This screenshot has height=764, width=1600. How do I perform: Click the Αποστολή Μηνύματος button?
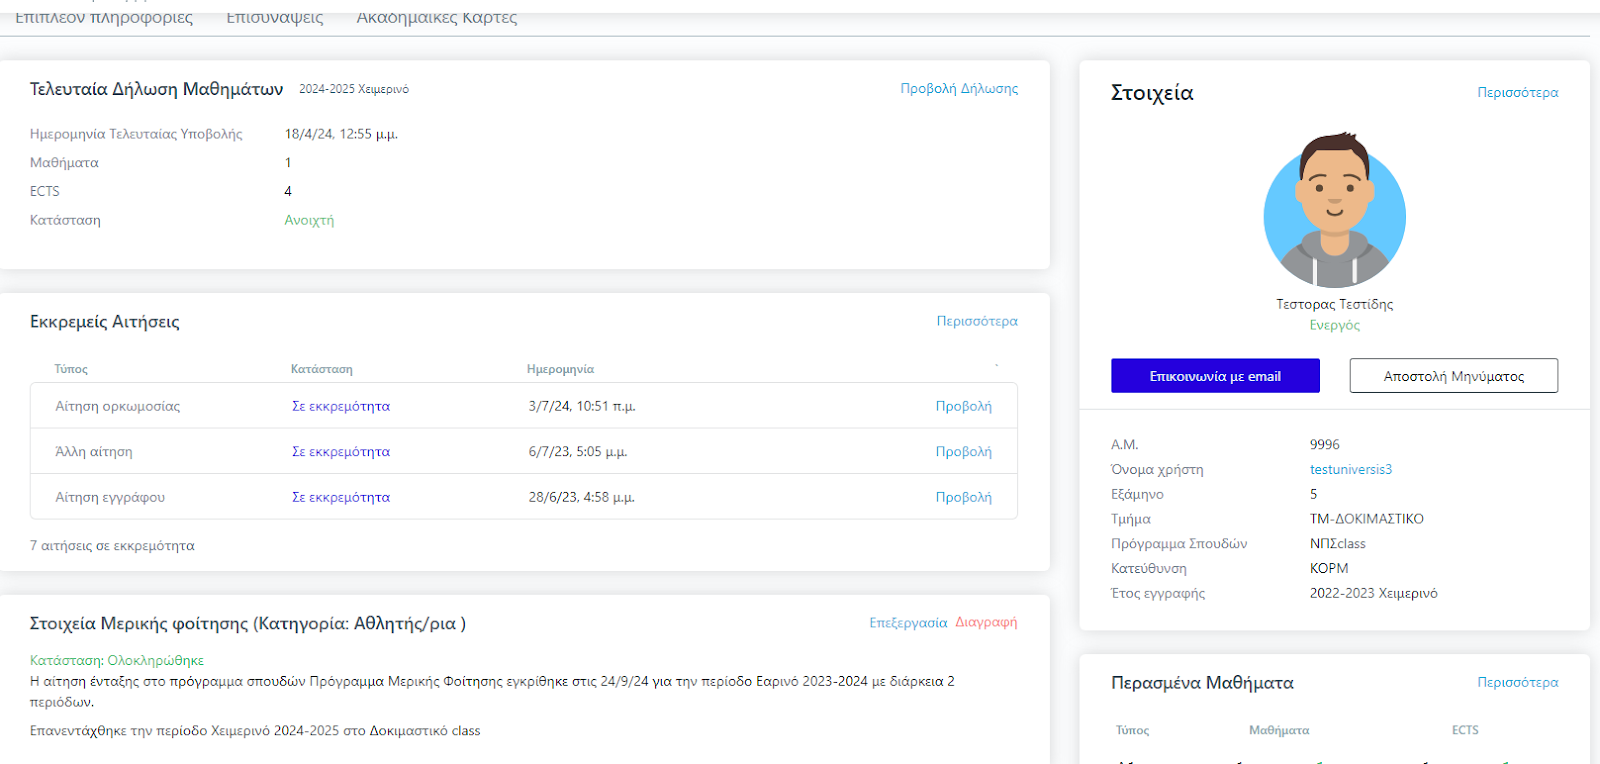[x=1454, y=376]
